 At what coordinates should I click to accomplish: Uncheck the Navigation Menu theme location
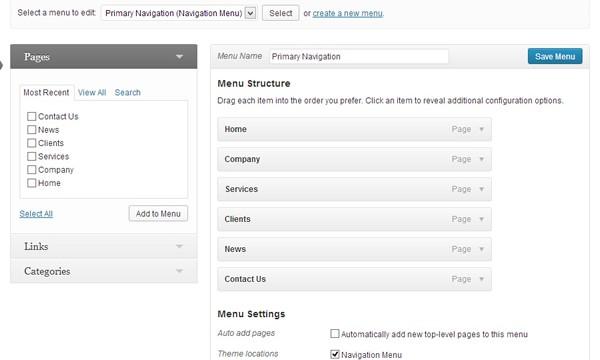[335, 354]
